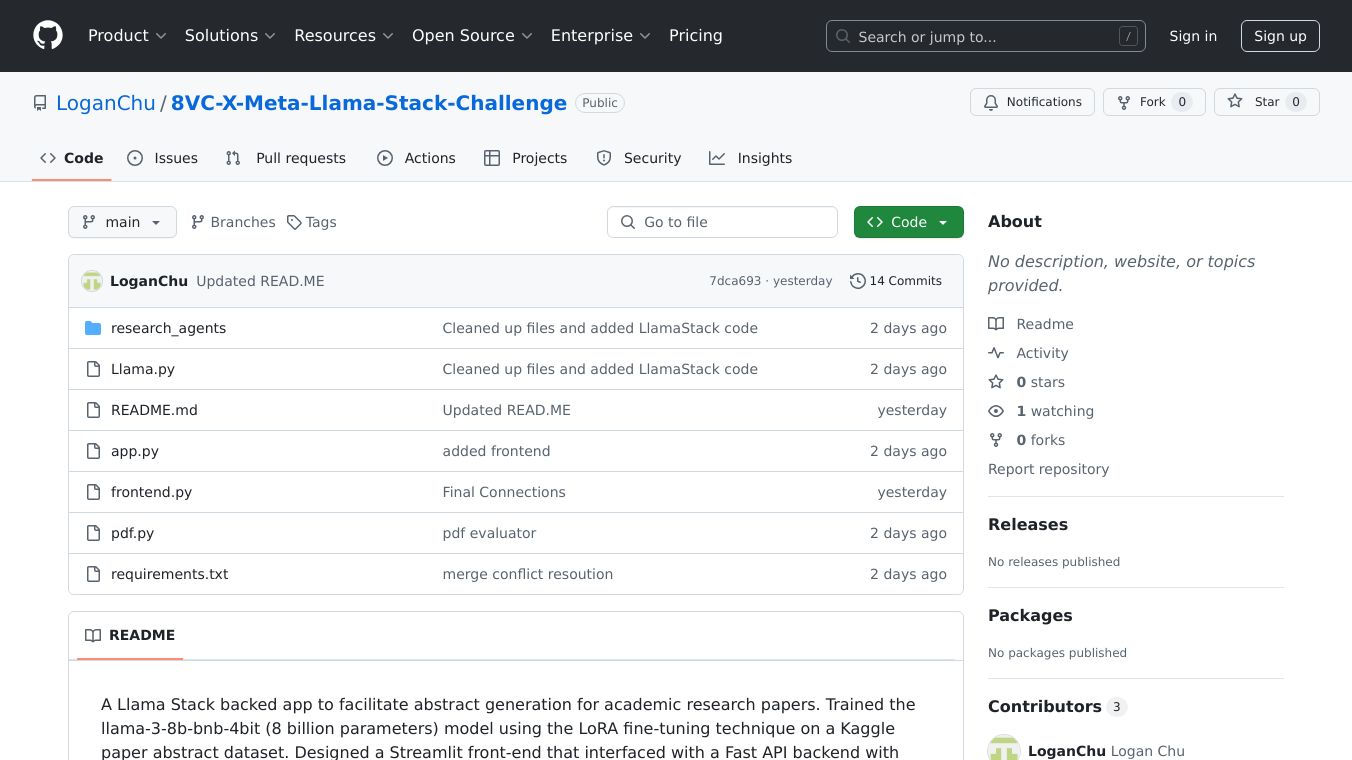Open the research_agents folder

(168, 328)
